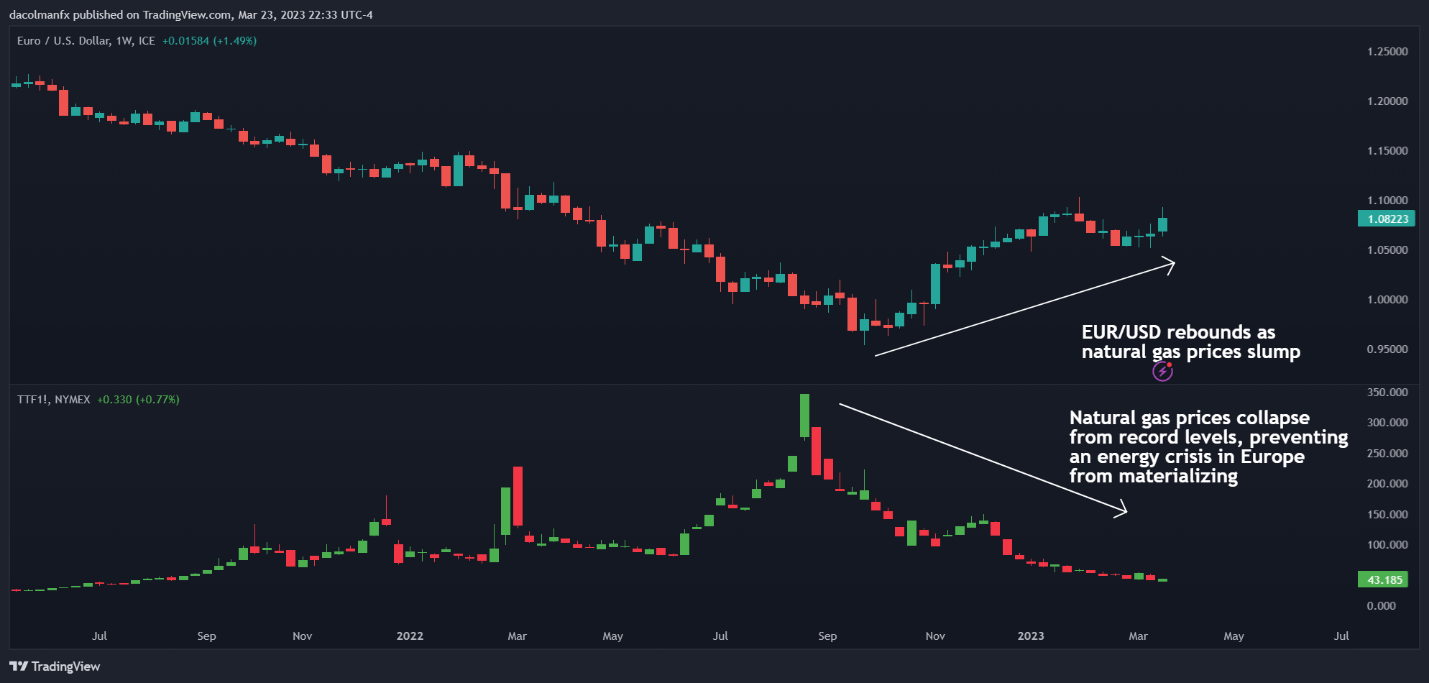The height and width of the screenshot is (683, 1429).
Task: Click the large red TTF candle in March 2022
Action: (518, 500)
